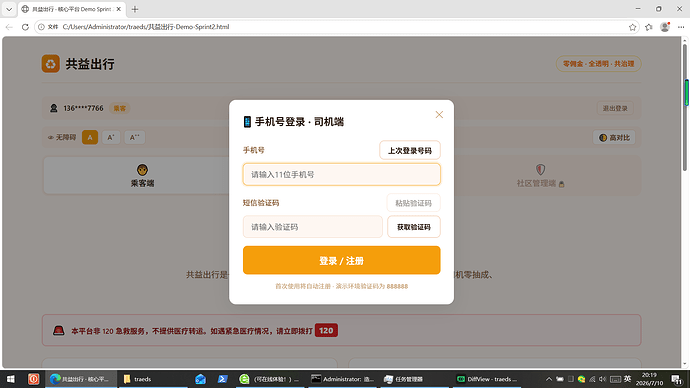Open 任务管理器 from the taskbar
The image size is (690, 388).
[x=415, y=379]
